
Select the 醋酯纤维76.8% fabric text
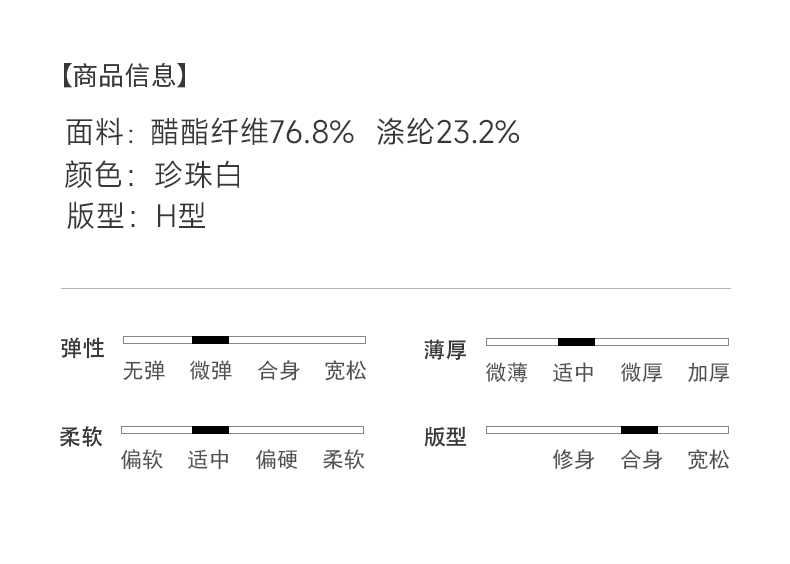252,132
